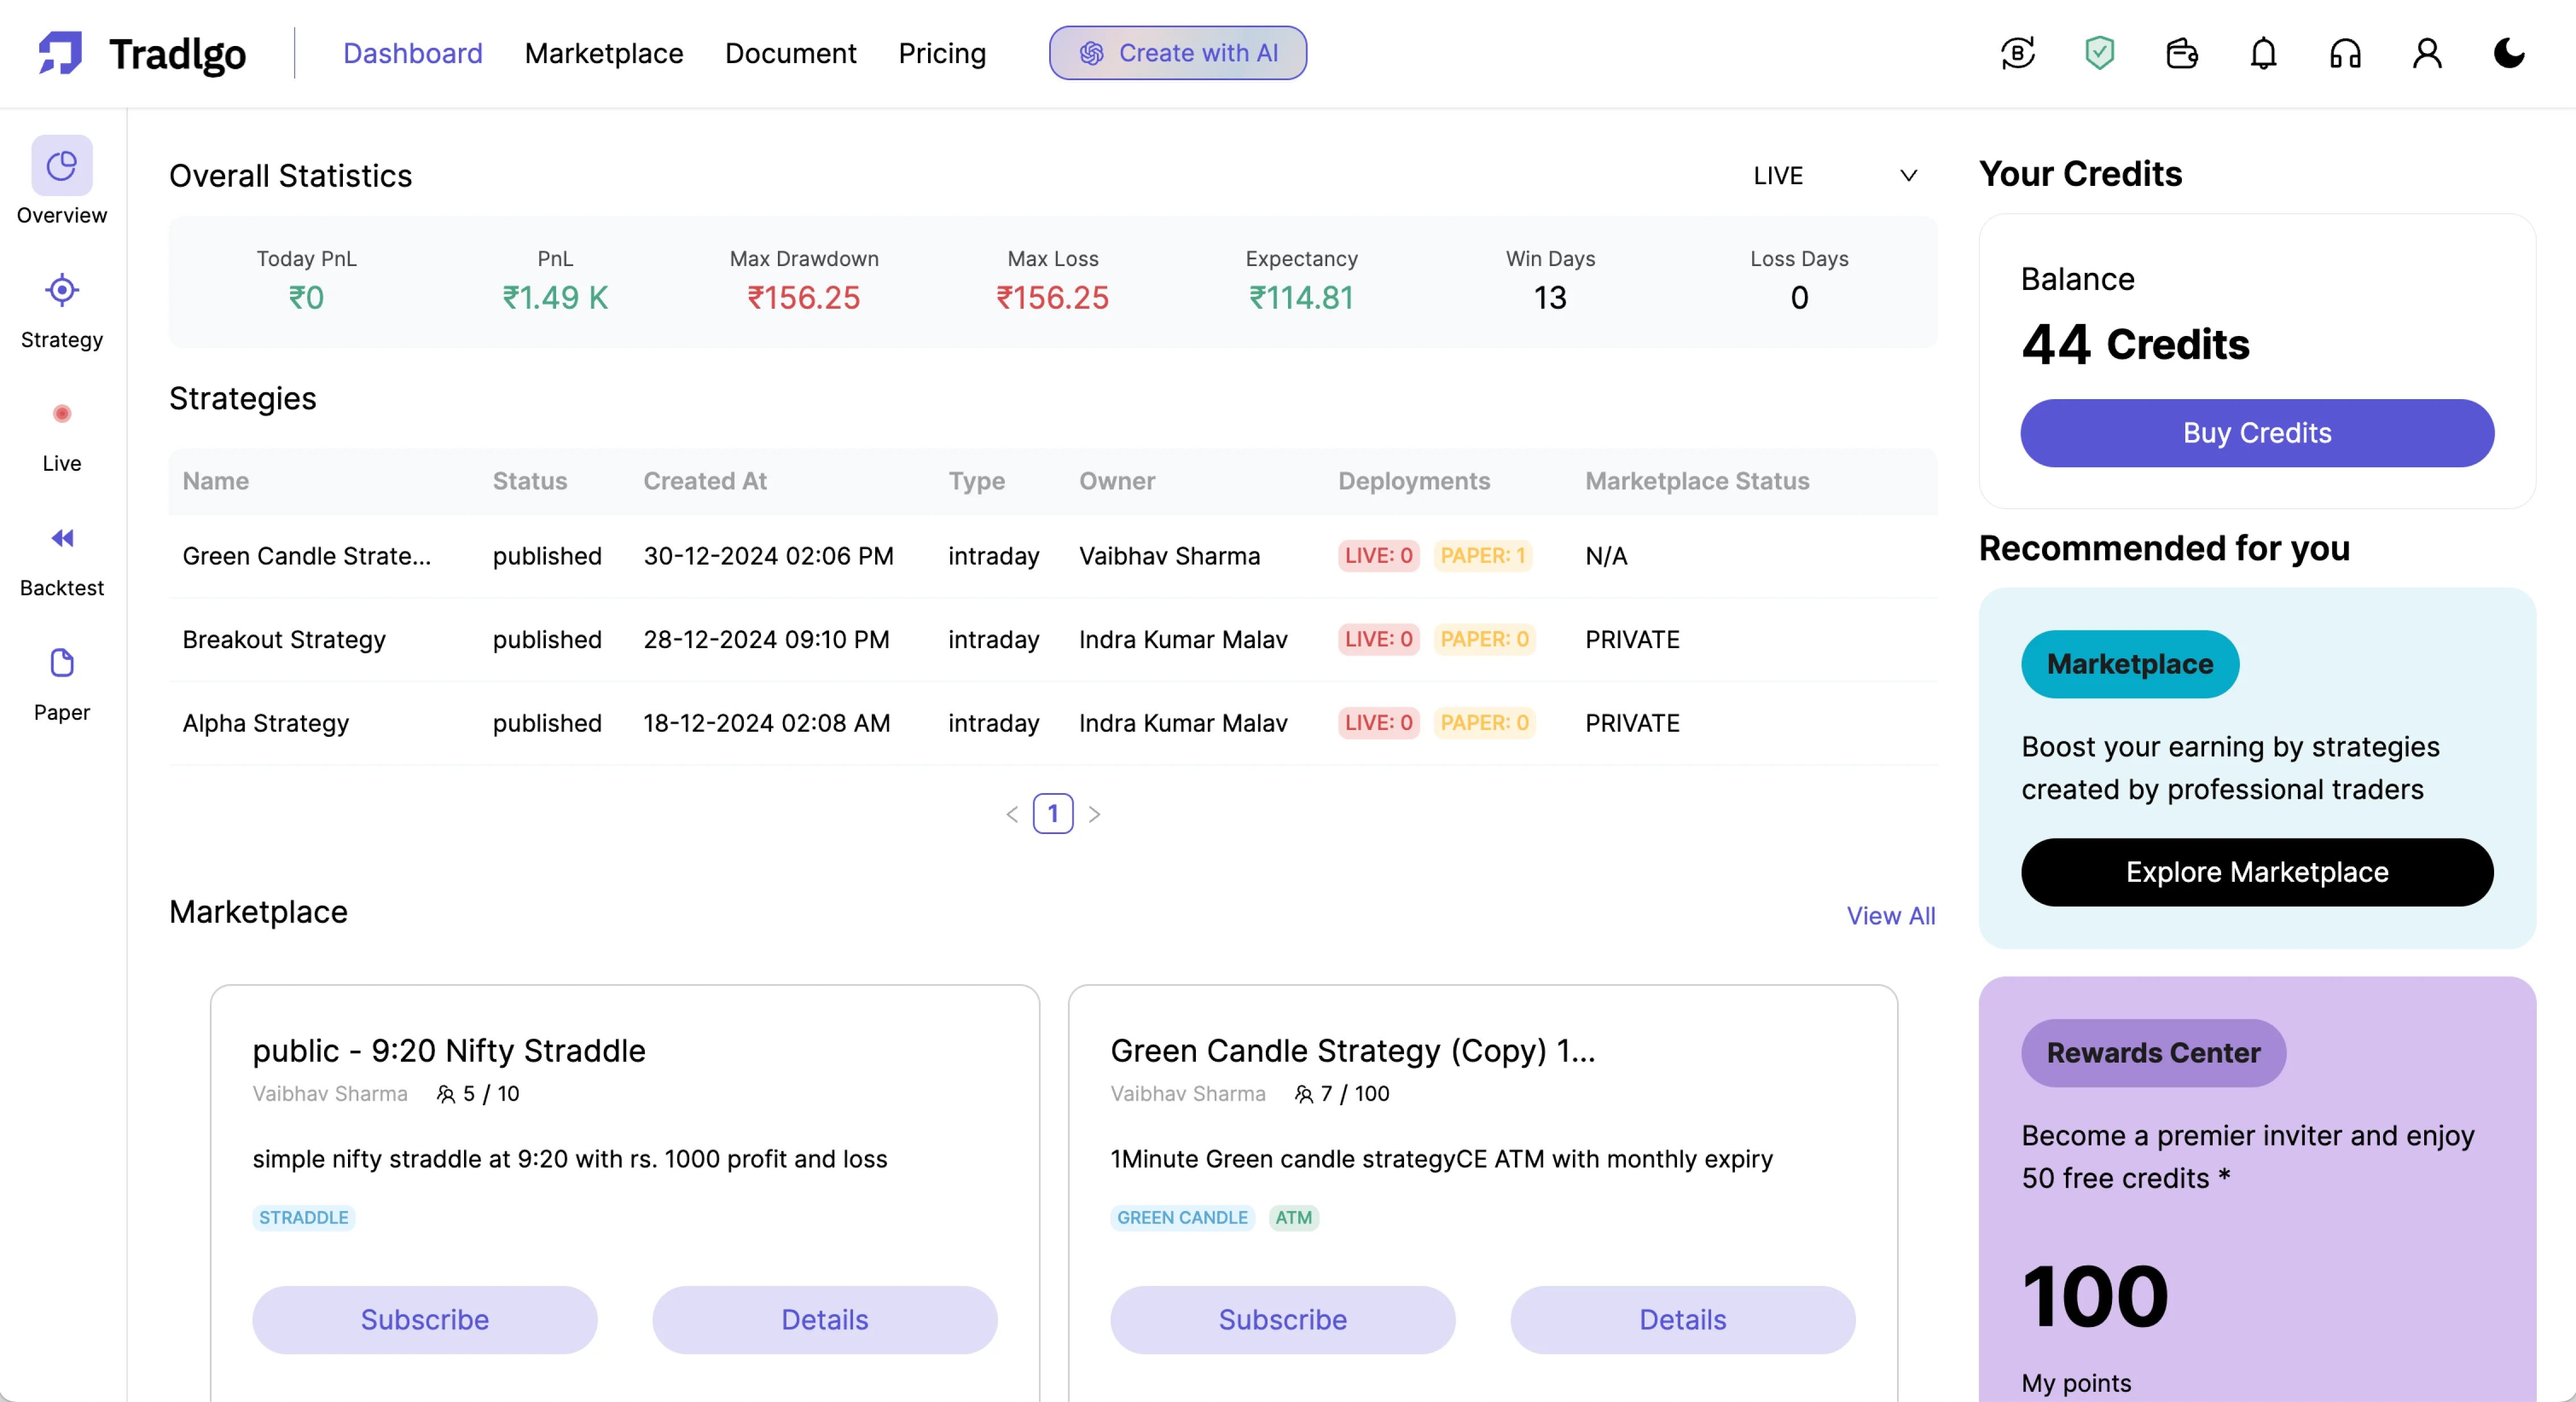Screen dimensions: 2576x1402
Task: Select the Strategy icon in sidebar
Action: click(x=61, y=305)
